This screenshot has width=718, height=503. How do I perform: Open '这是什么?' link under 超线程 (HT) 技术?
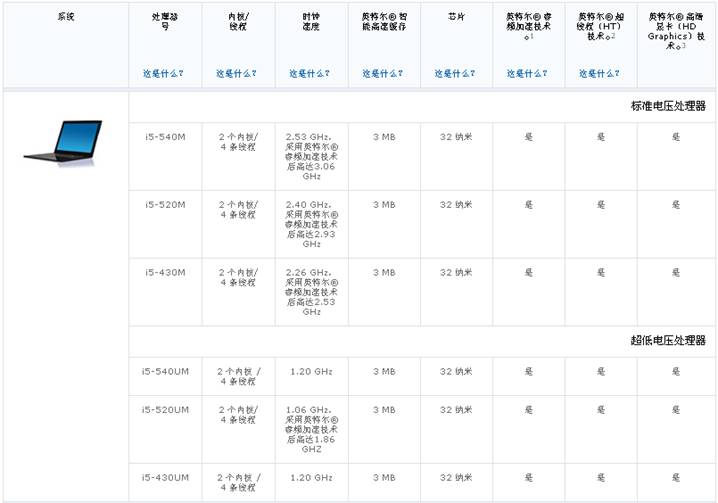tap(599, 73)
